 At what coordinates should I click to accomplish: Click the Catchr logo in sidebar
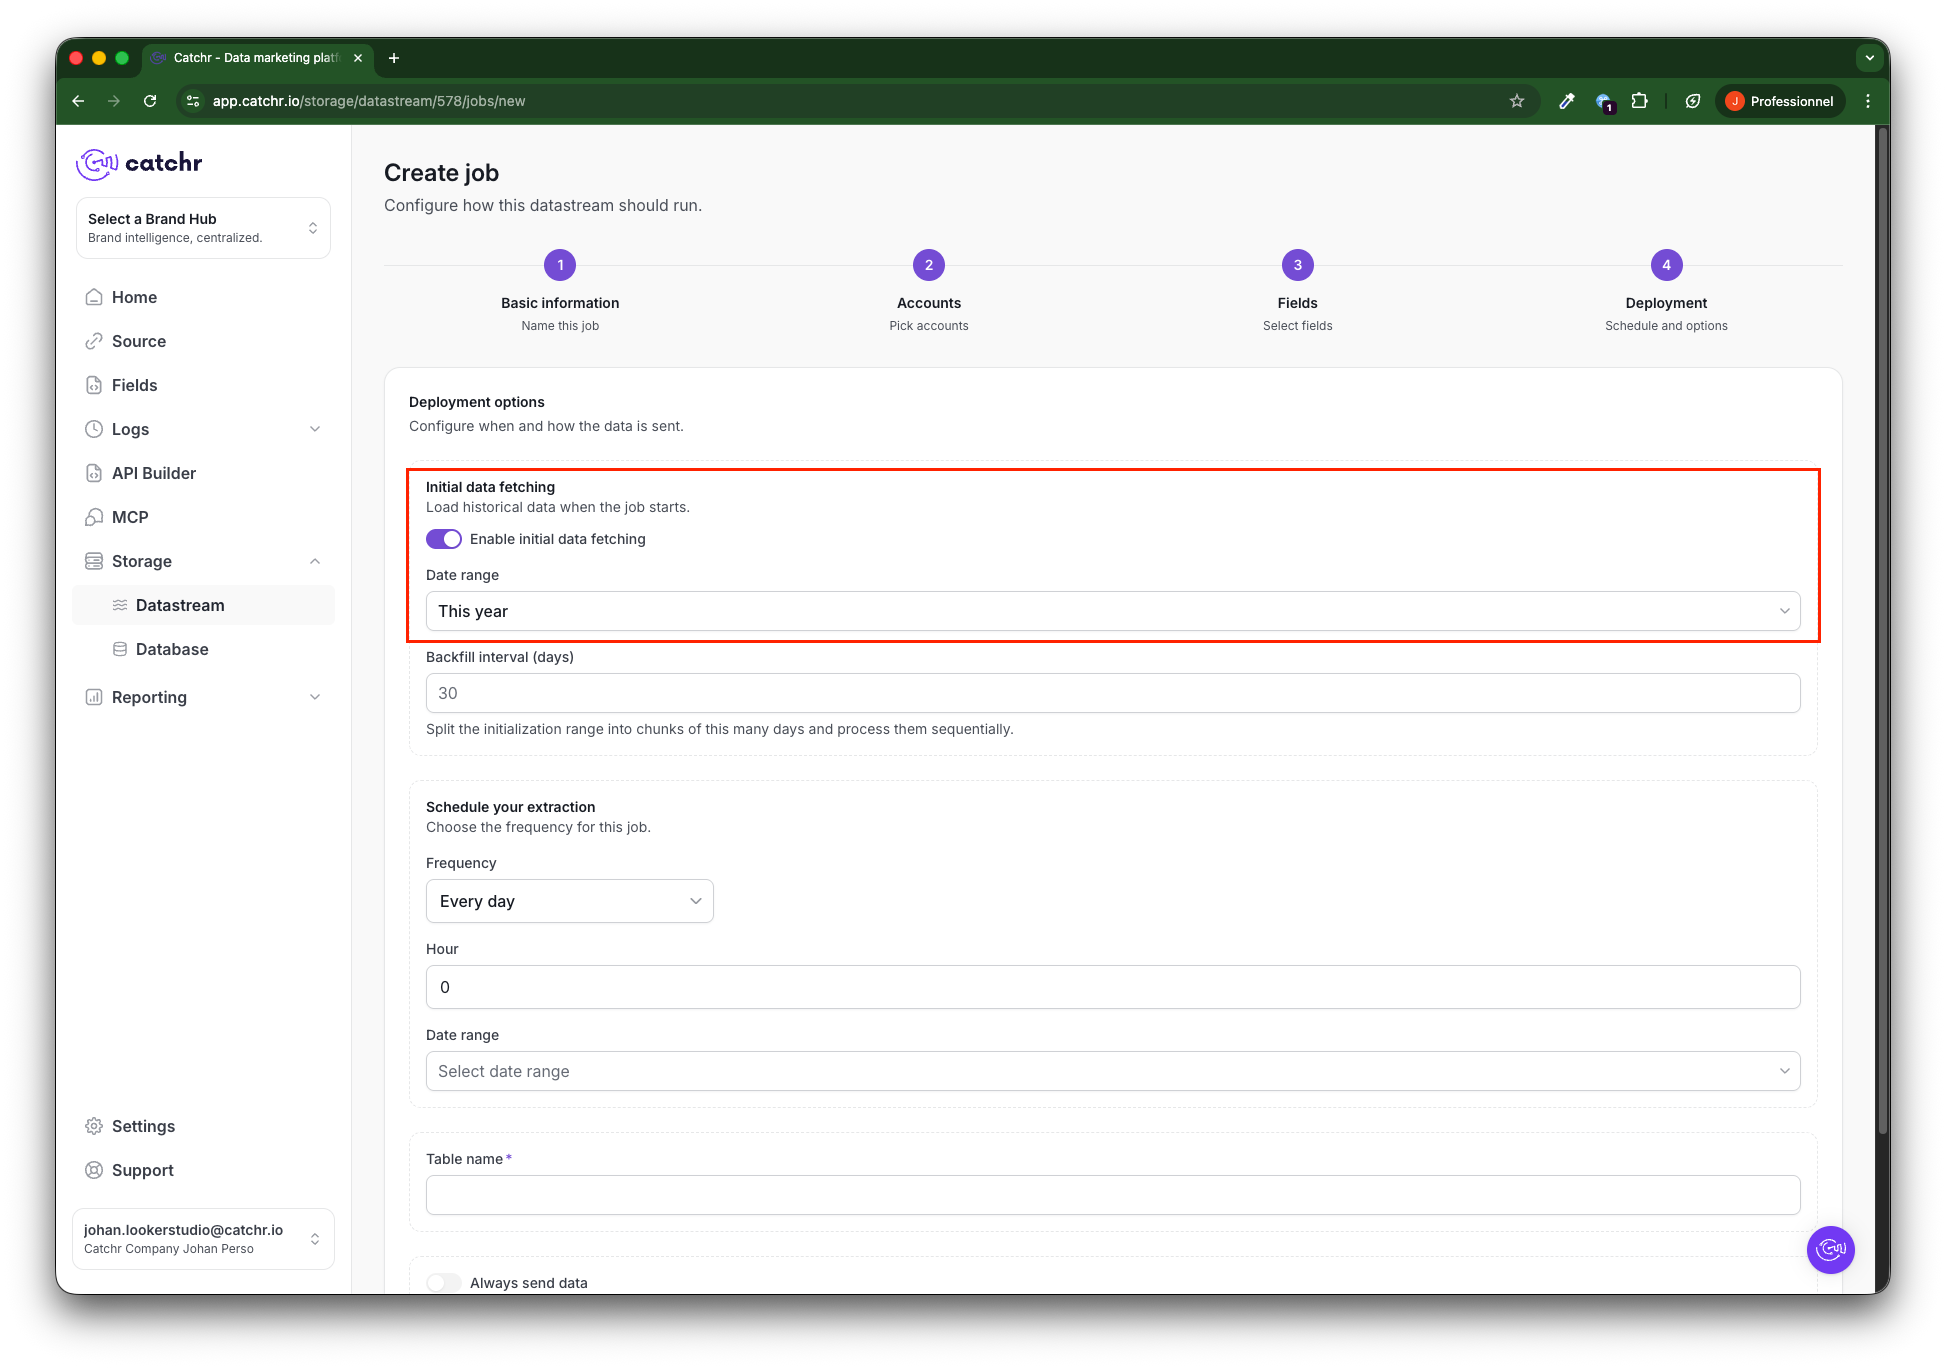[139, 163]
